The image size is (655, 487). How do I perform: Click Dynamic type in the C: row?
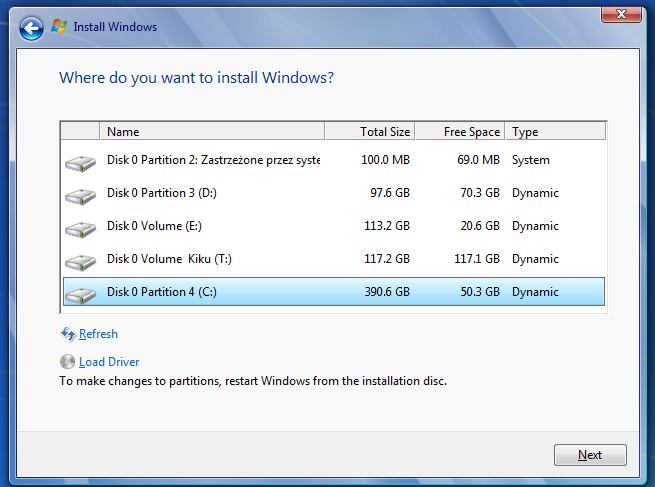click(535, 292)
